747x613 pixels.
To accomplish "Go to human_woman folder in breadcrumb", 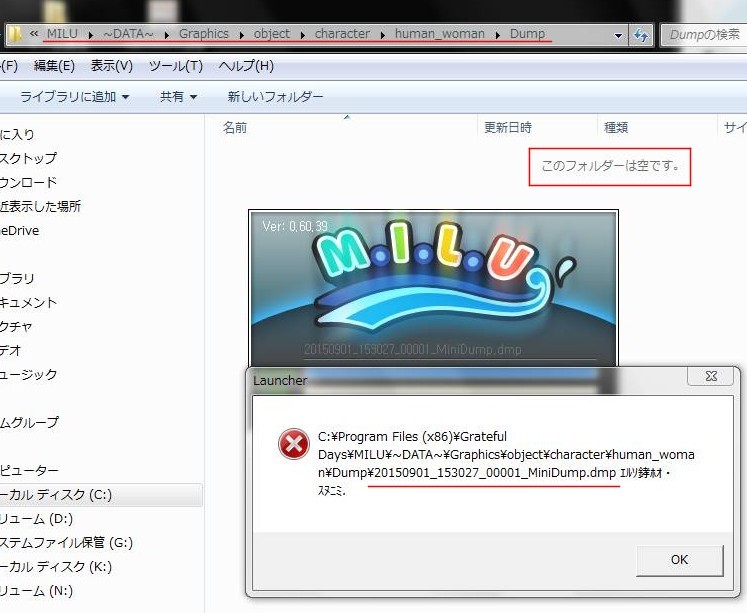I will [x=439, y=34].
